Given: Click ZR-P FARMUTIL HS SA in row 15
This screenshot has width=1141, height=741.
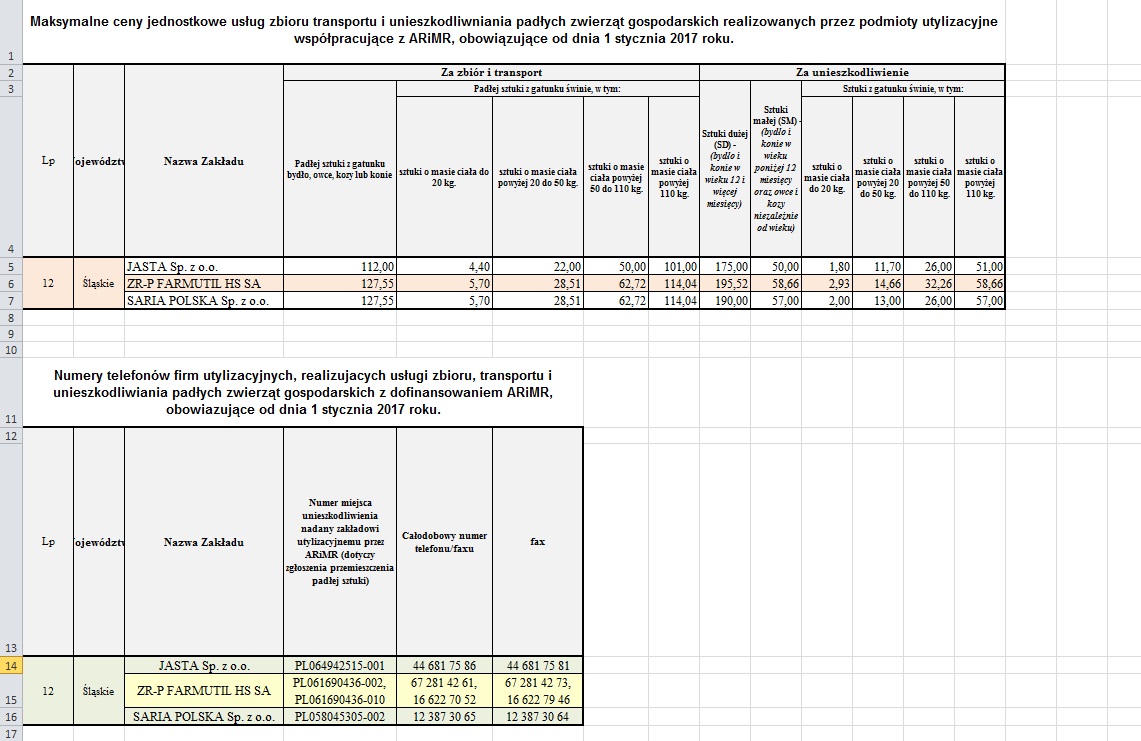Looking at the screenshot, I should tap(204, 691).
